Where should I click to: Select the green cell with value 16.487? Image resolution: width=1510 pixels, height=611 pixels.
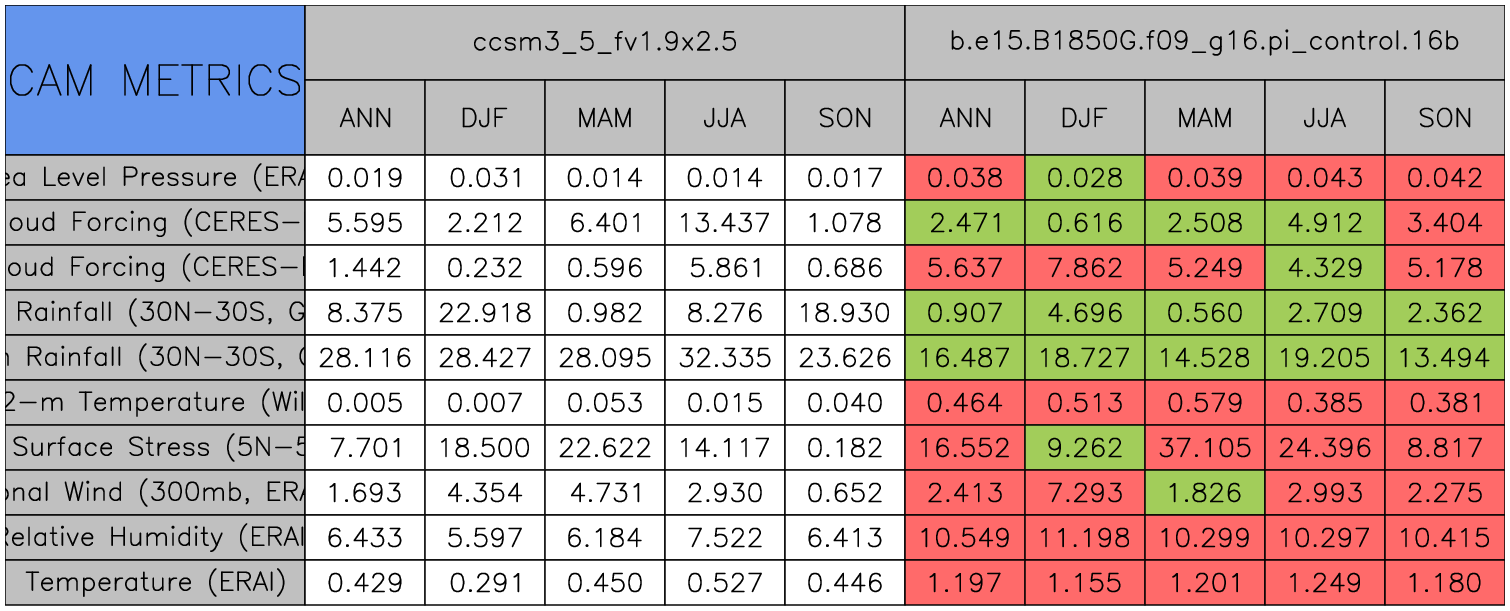click(x=964, y=358)
